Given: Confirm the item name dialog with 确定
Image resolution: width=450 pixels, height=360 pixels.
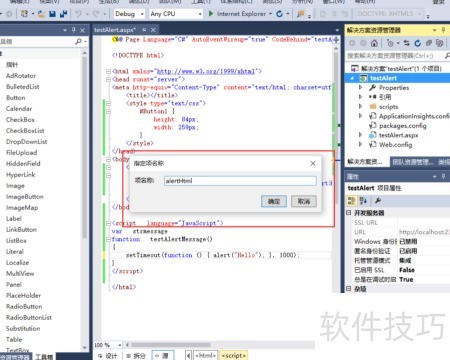Looking at the screenshot, I should click(x=274, y=201).
